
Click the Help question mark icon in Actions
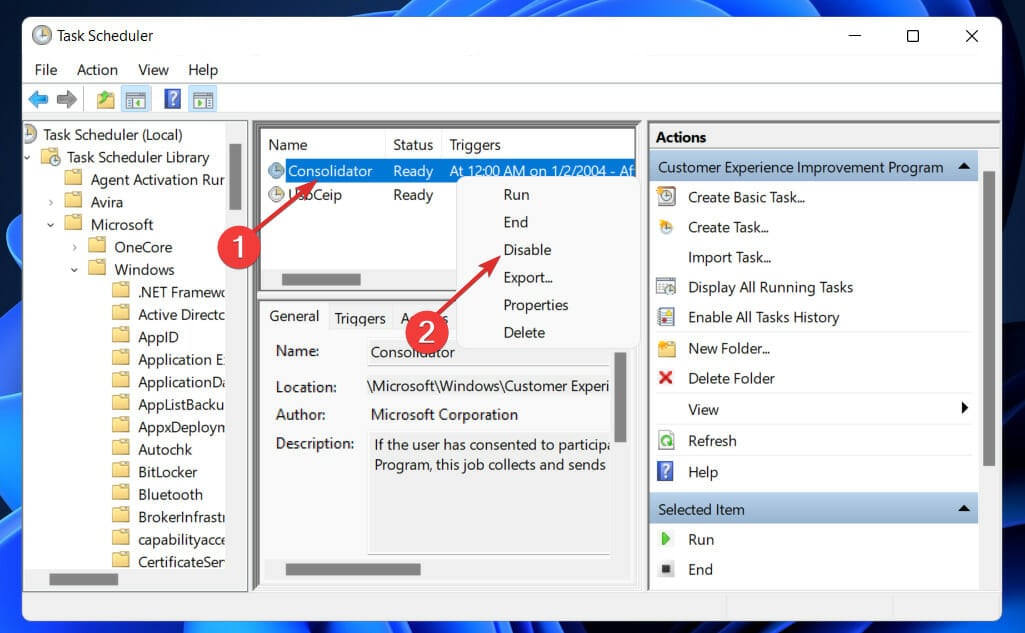coord(665,471)
